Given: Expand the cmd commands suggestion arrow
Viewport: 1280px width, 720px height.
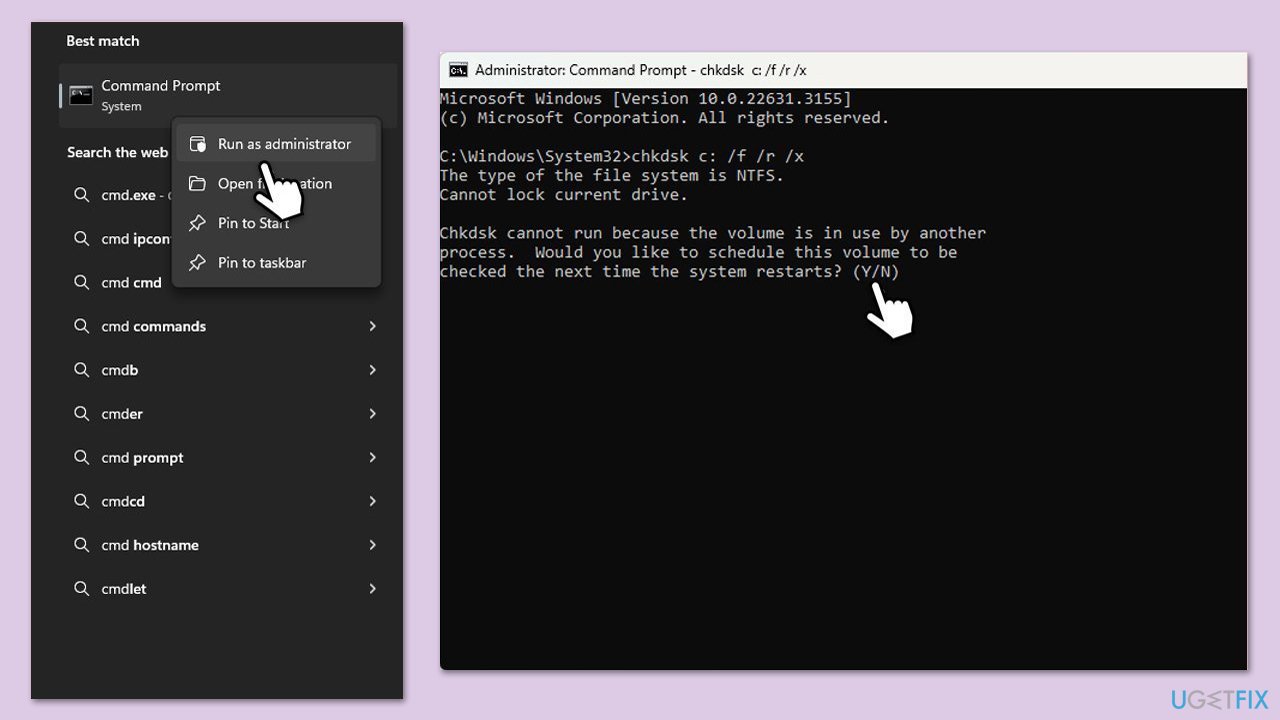Looking at the screenshot, I should (372, 326).
